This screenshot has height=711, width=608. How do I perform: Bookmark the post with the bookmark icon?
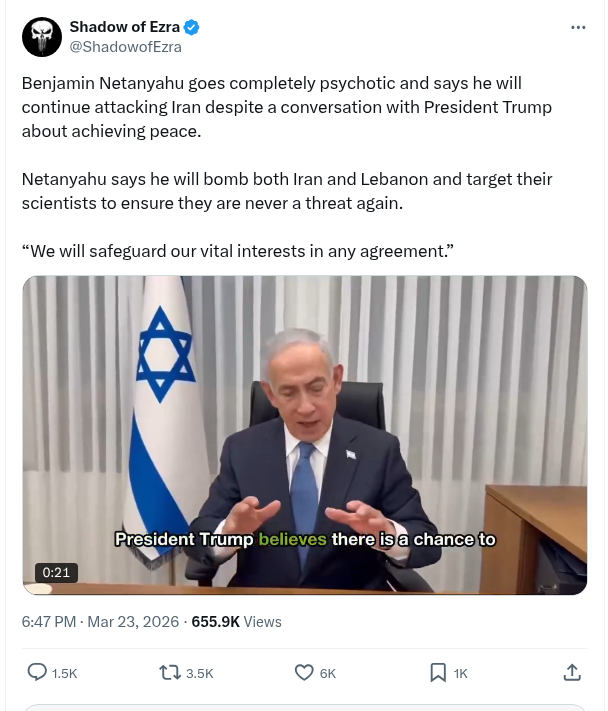click(438, 672)
